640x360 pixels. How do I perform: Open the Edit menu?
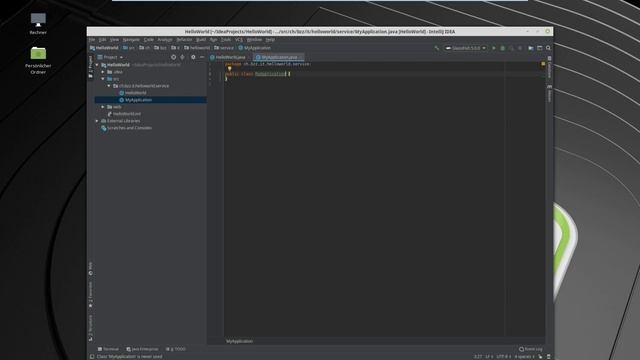[x=102, y=40]
